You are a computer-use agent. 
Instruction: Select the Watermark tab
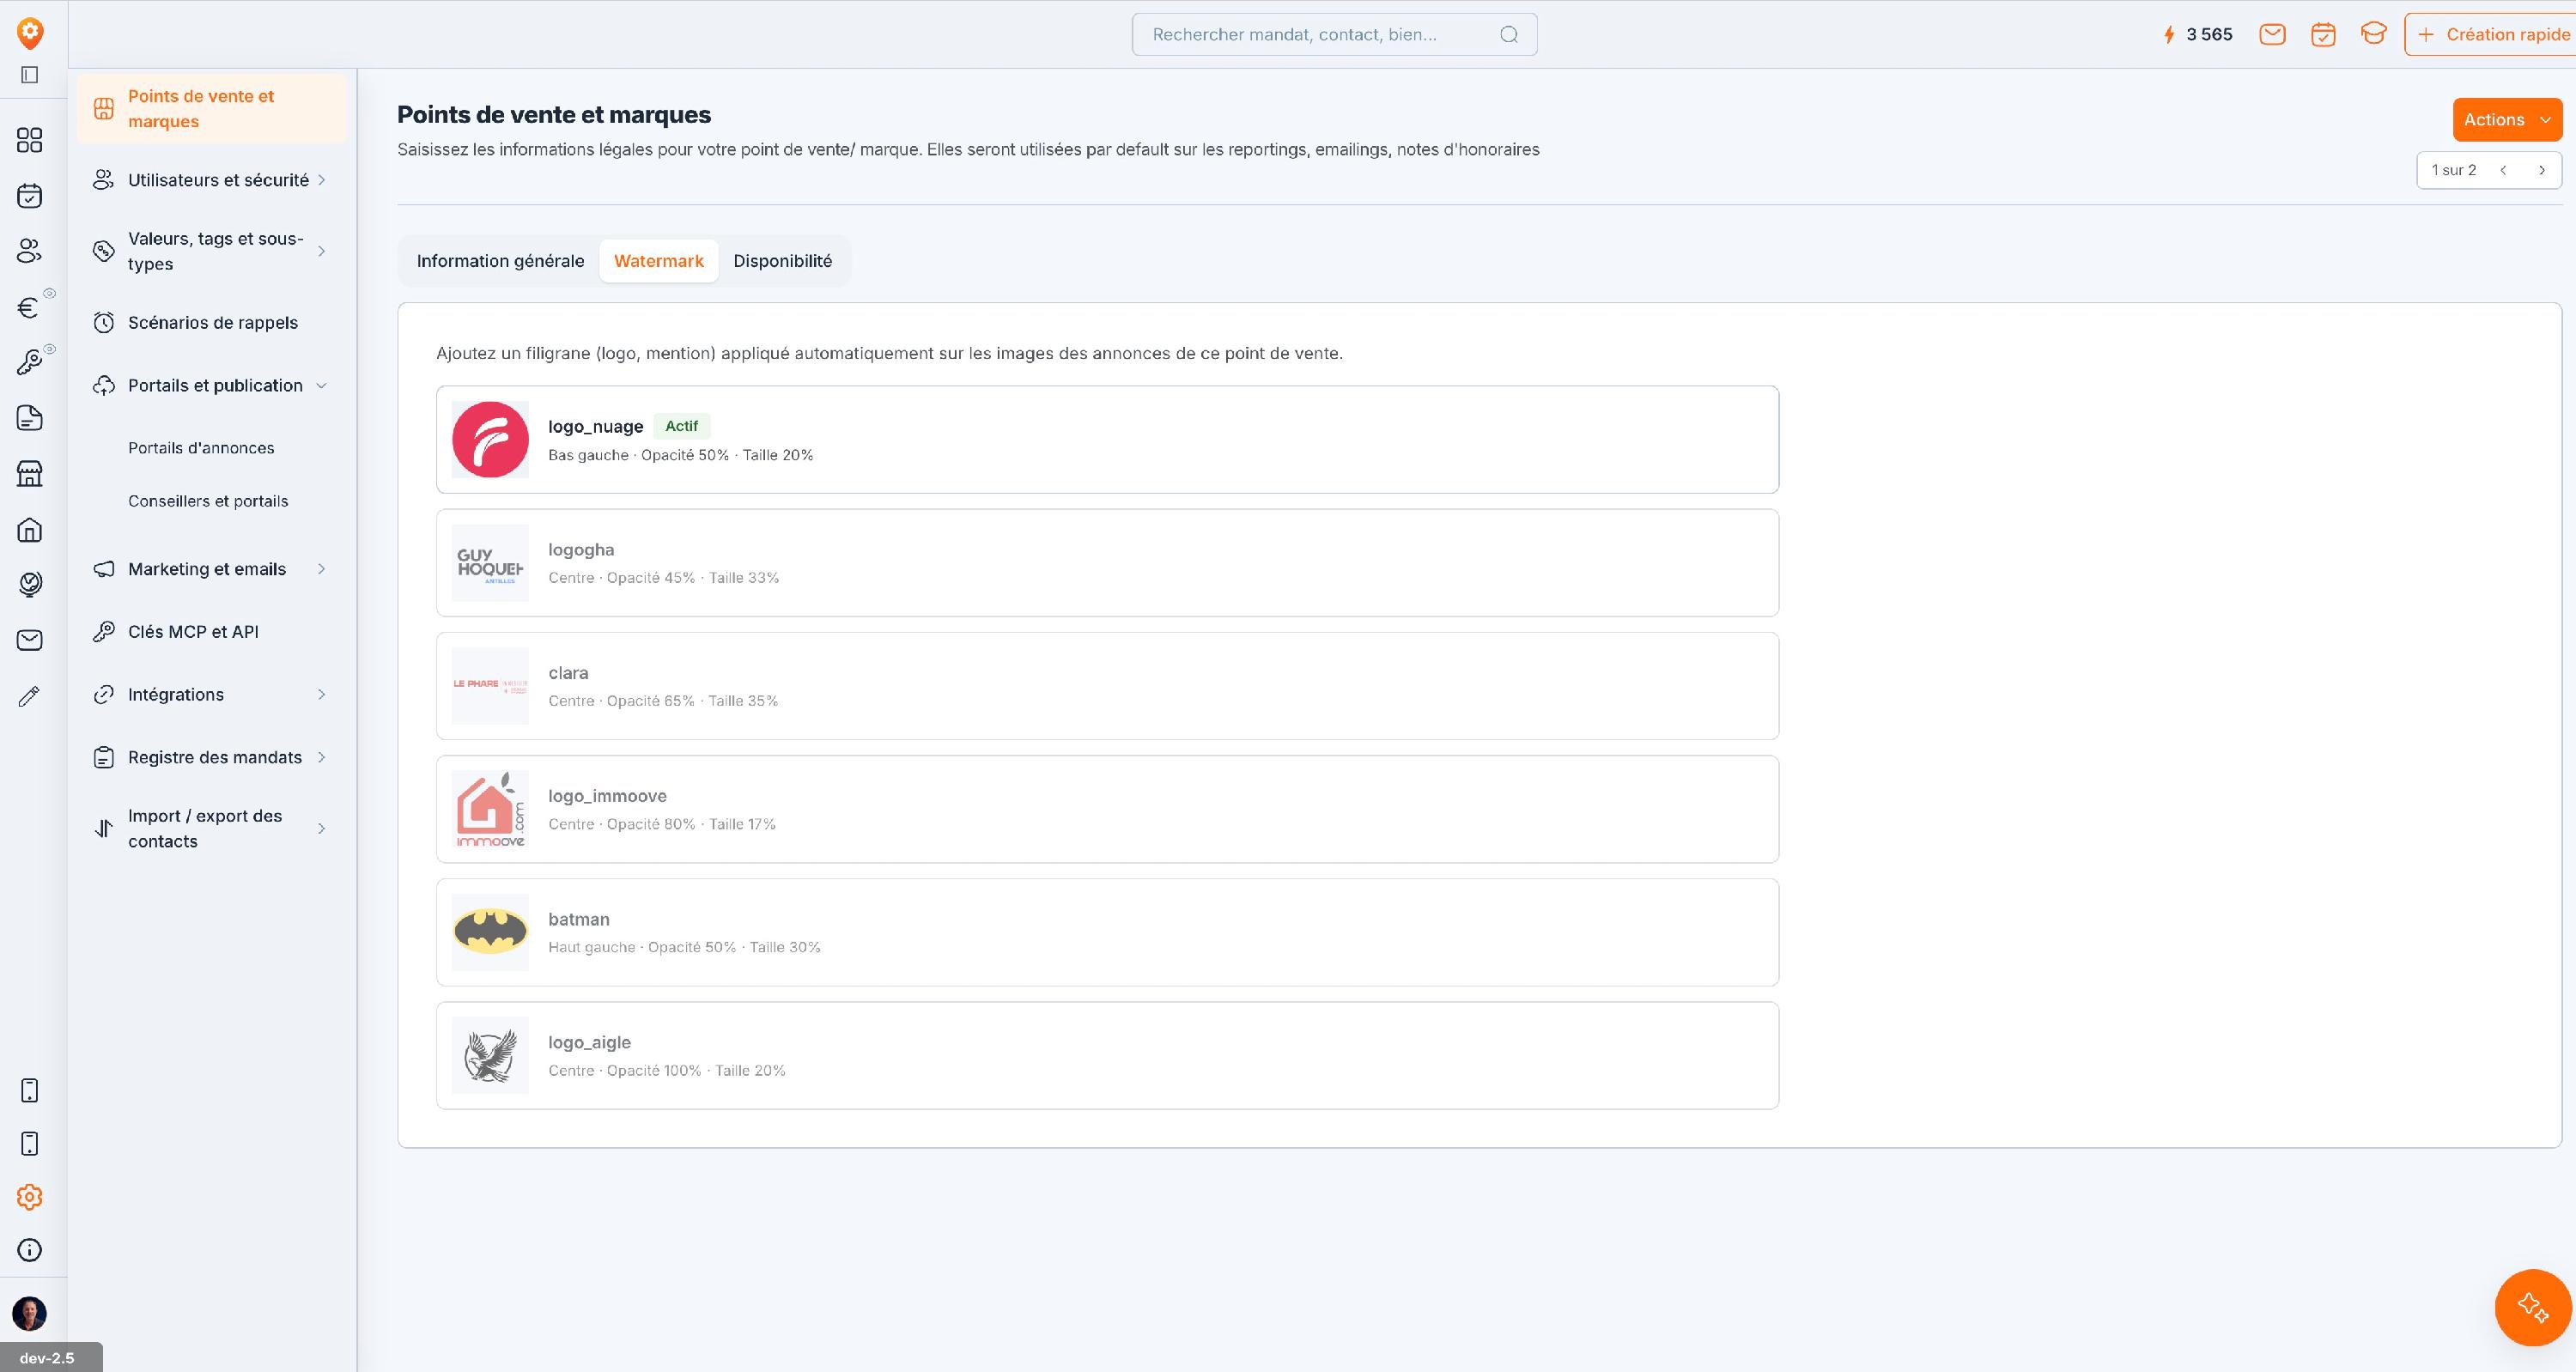pyautogui.click(x=659, y=261)
